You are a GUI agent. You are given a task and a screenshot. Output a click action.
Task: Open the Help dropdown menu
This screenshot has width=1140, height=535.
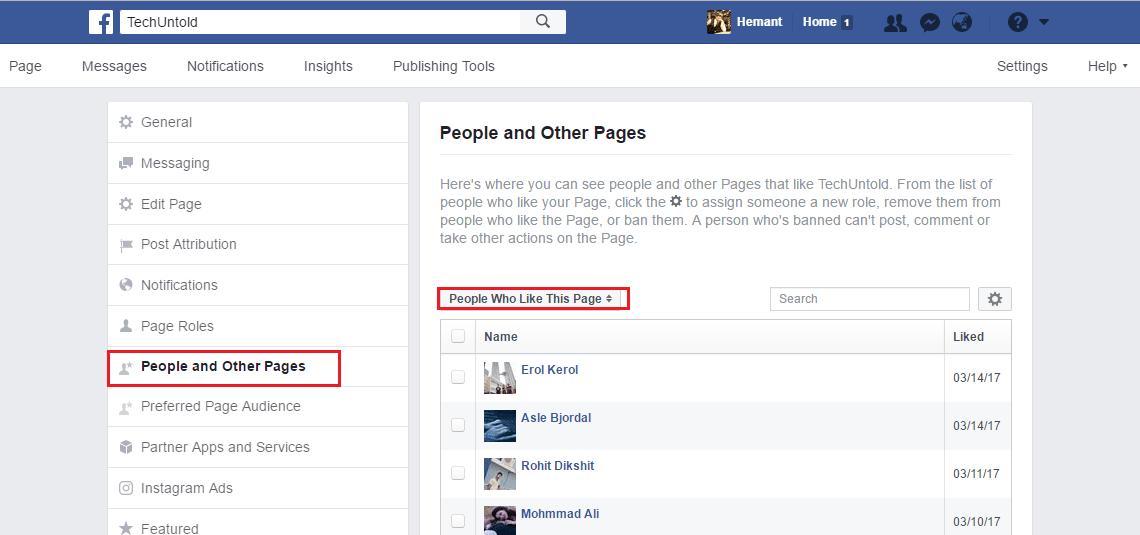tap(1107, 66)
